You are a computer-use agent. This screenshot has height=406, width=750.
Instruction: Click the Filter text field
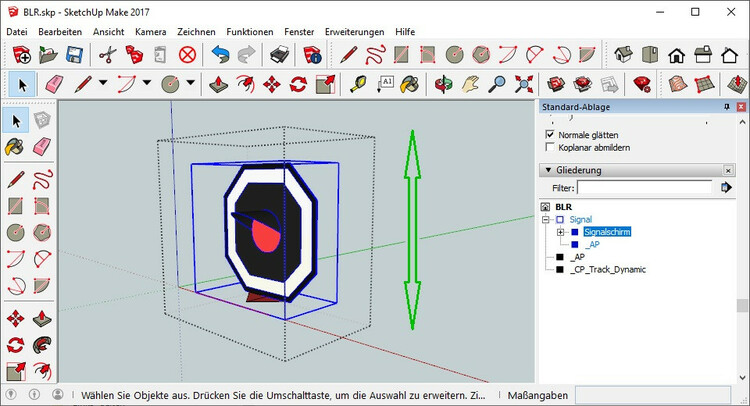pos(645,187)
